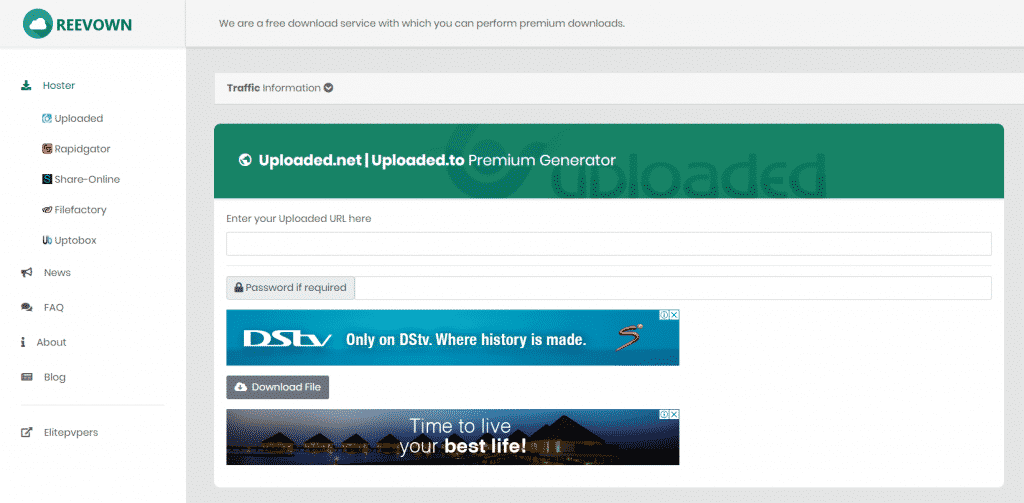Click the REEVOWN brand name
Screen dimensions: 1024x503
[94, 25]
